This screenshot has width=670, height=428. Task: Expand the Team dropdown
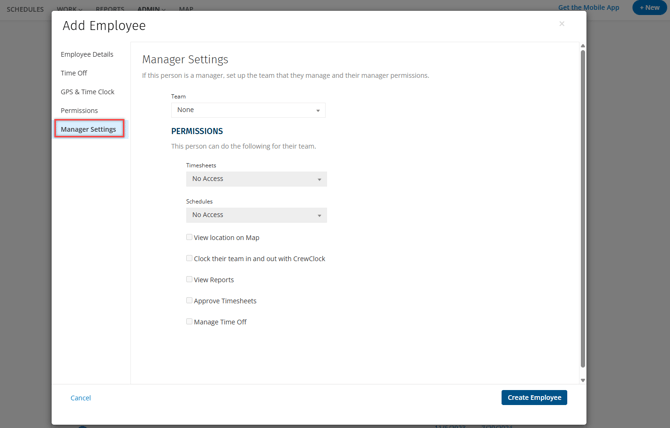coord(248,110)
